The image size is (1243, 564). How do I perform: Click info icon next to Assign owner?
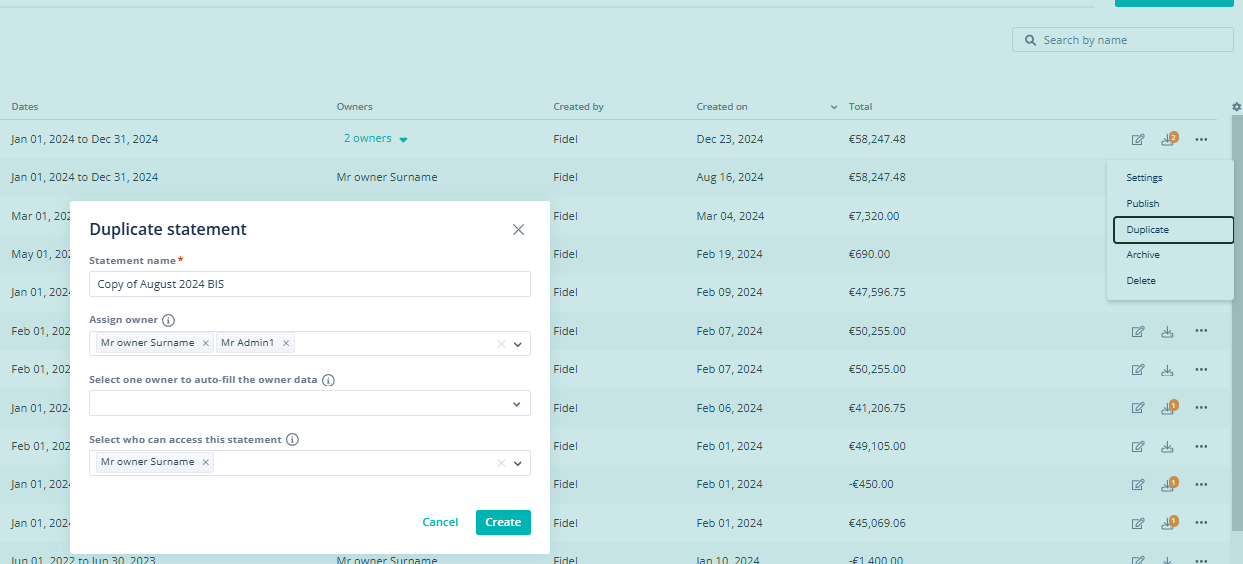(x=168, y=321)
